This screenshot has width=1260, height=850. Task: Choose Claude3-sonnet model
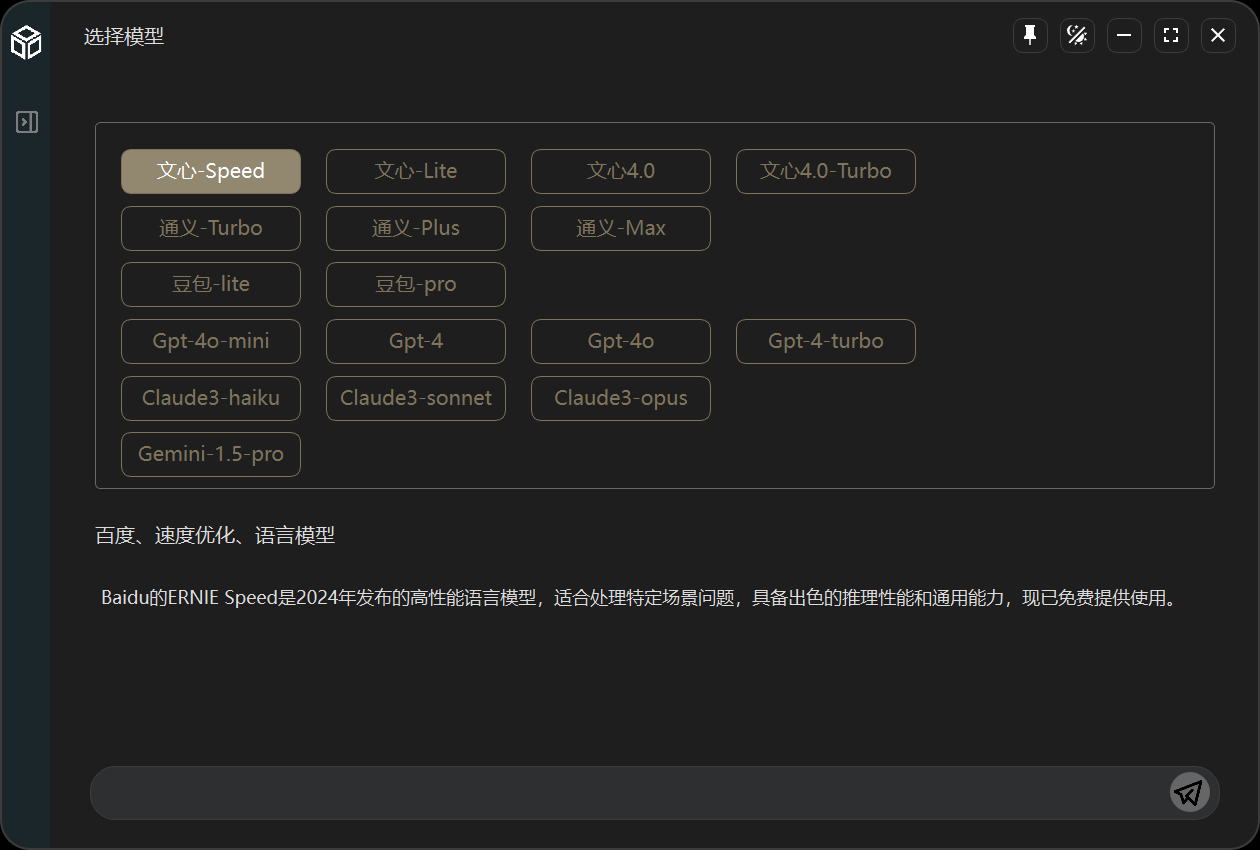tap(416, 398)
